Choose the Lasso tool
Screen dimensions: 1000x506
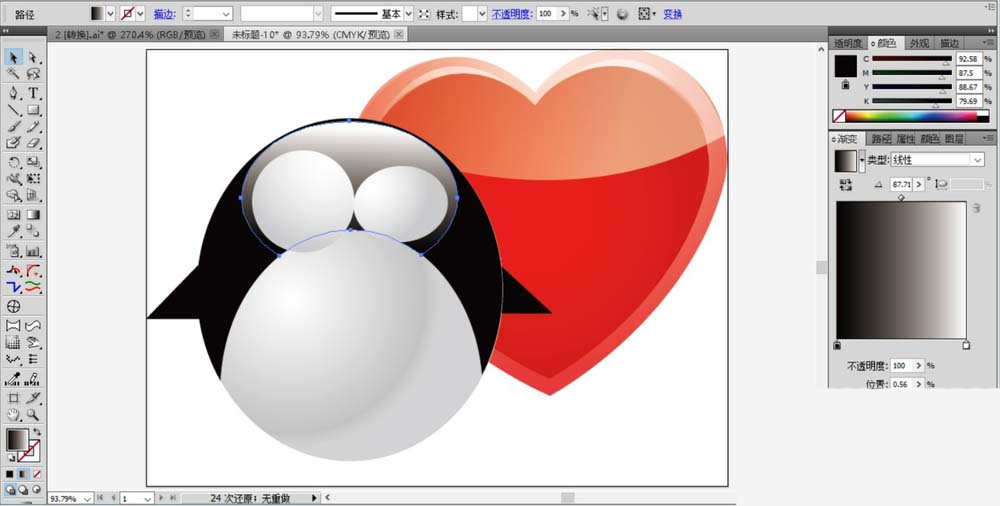click(33, 75)
